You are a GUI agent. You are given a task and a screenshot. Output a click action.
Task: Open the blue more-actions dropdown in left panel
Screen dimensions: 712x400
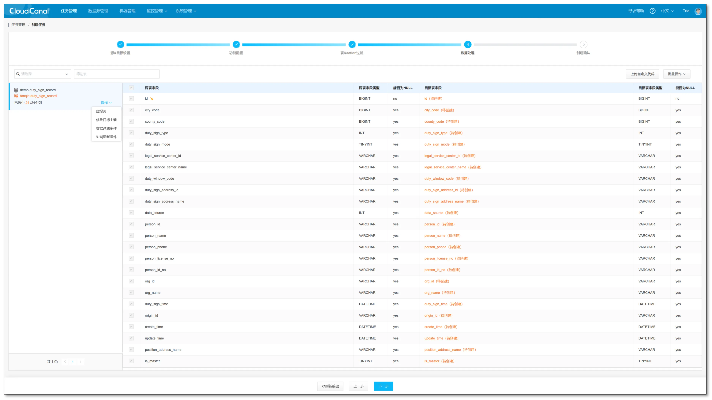coord(105,103)
